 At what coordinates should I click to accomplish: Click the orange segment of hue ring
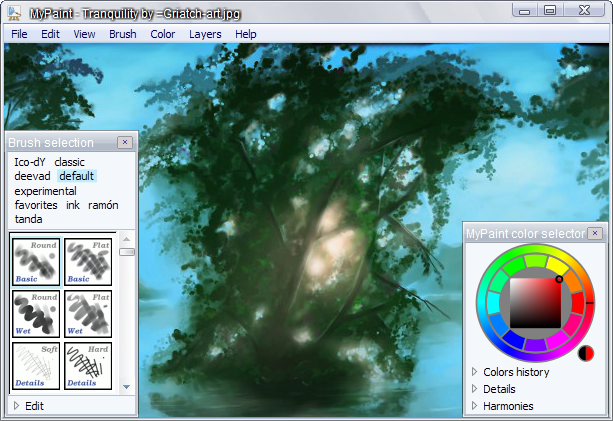pyautogui.click(x=574, y=282)
